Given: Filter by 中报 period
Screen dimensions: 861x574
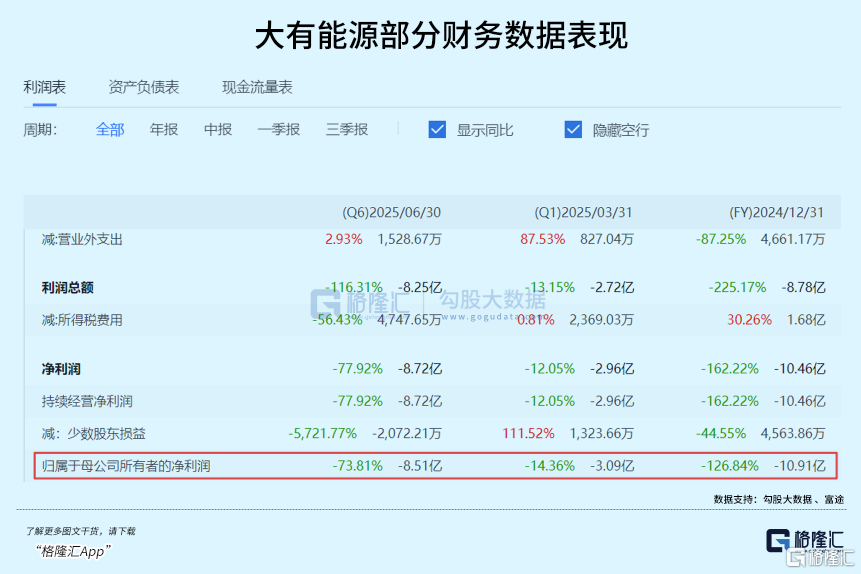Looking at the screenshot, I should pyautogui.click(x=218, y=130).
